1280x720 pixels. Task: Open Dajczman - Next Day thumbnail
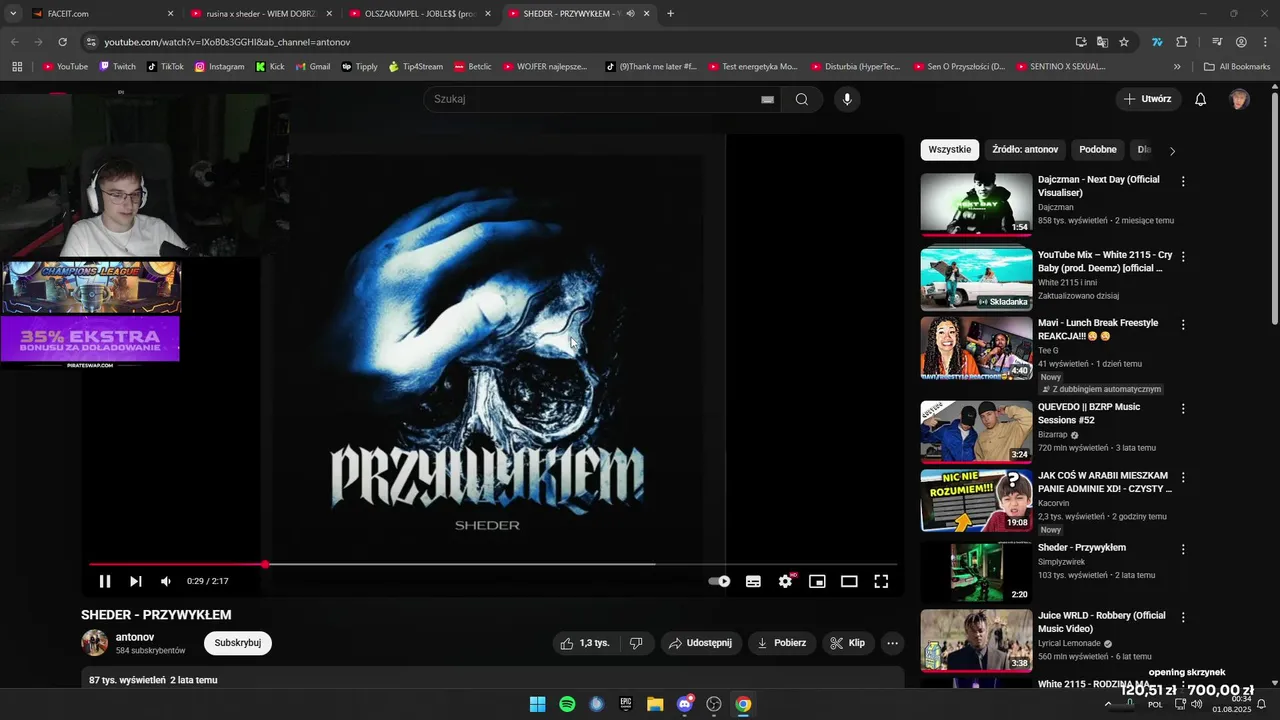pyautogui.click(x=976, y=205)
